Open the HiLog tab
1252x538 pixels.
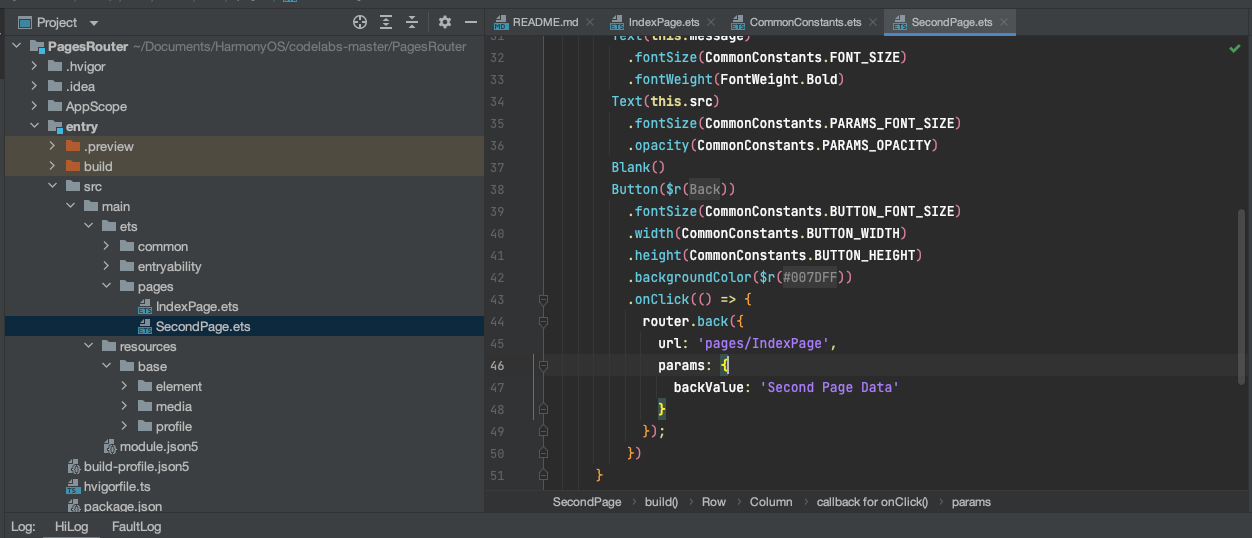(72, 526)
